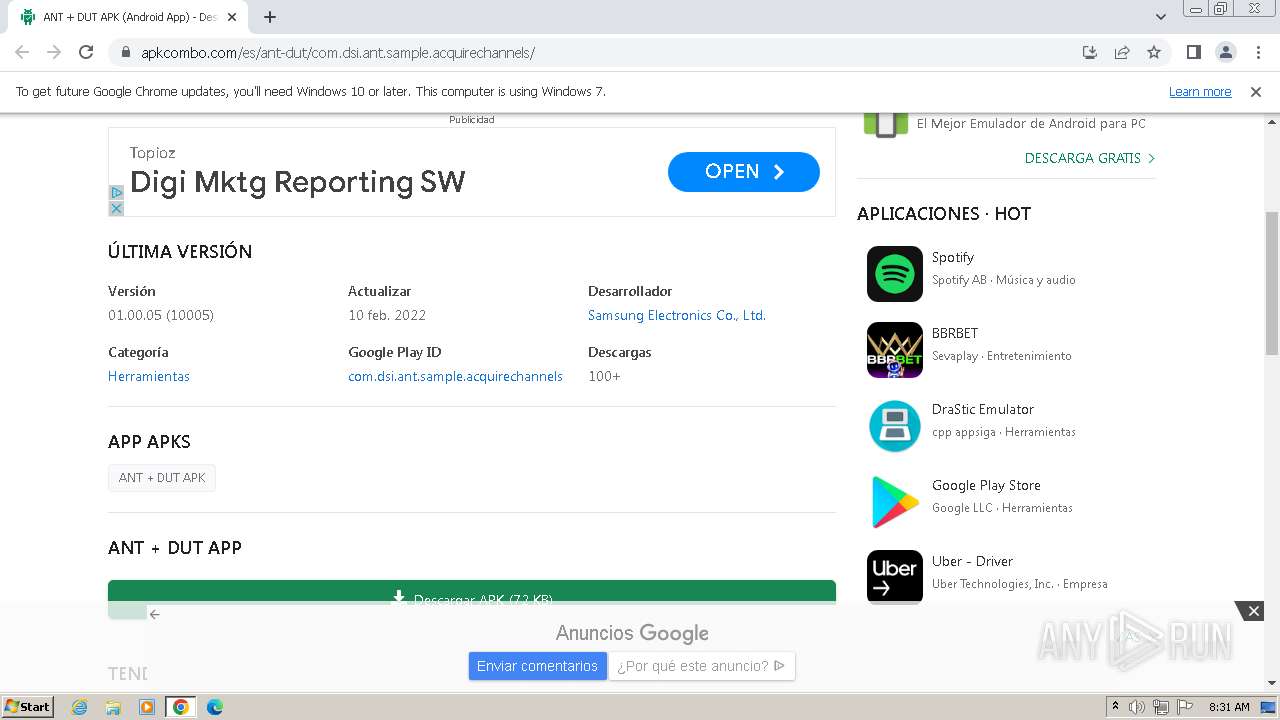Open volume control in tray
The height and width of the screenshot is (720, 1280).
point(1137,707)
